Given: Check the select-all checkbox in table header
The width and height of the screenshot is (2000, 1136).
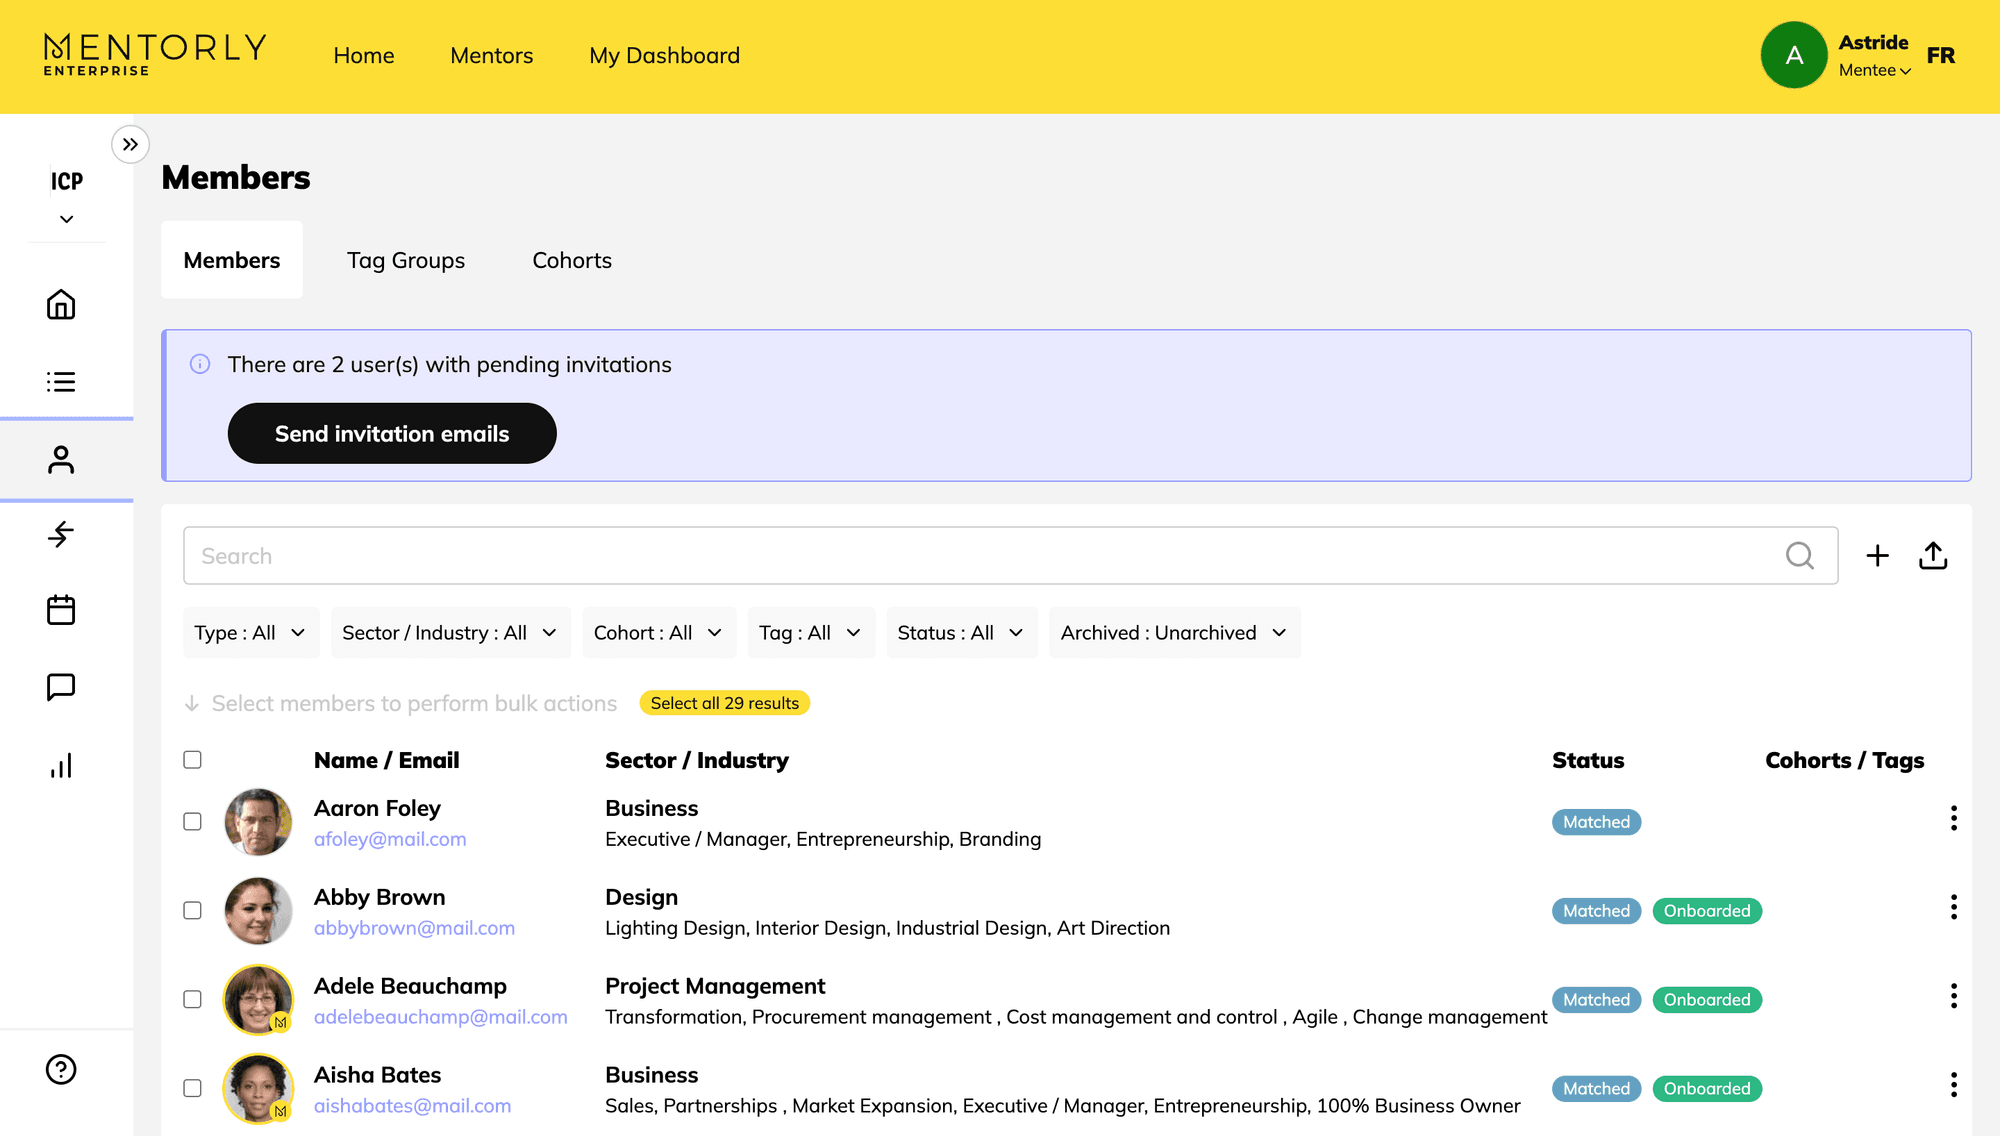Looking at the screenshot, I should [x=193, y=760].
